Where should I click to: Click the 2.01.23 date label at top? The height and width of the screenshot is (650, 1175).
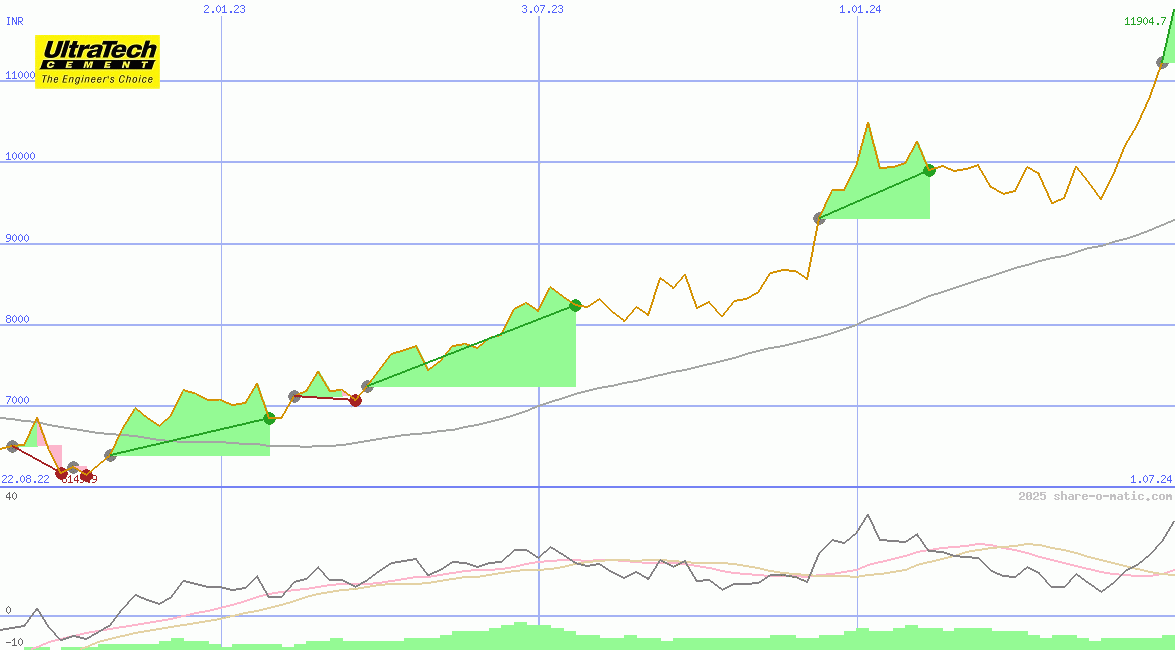point(224,9)
